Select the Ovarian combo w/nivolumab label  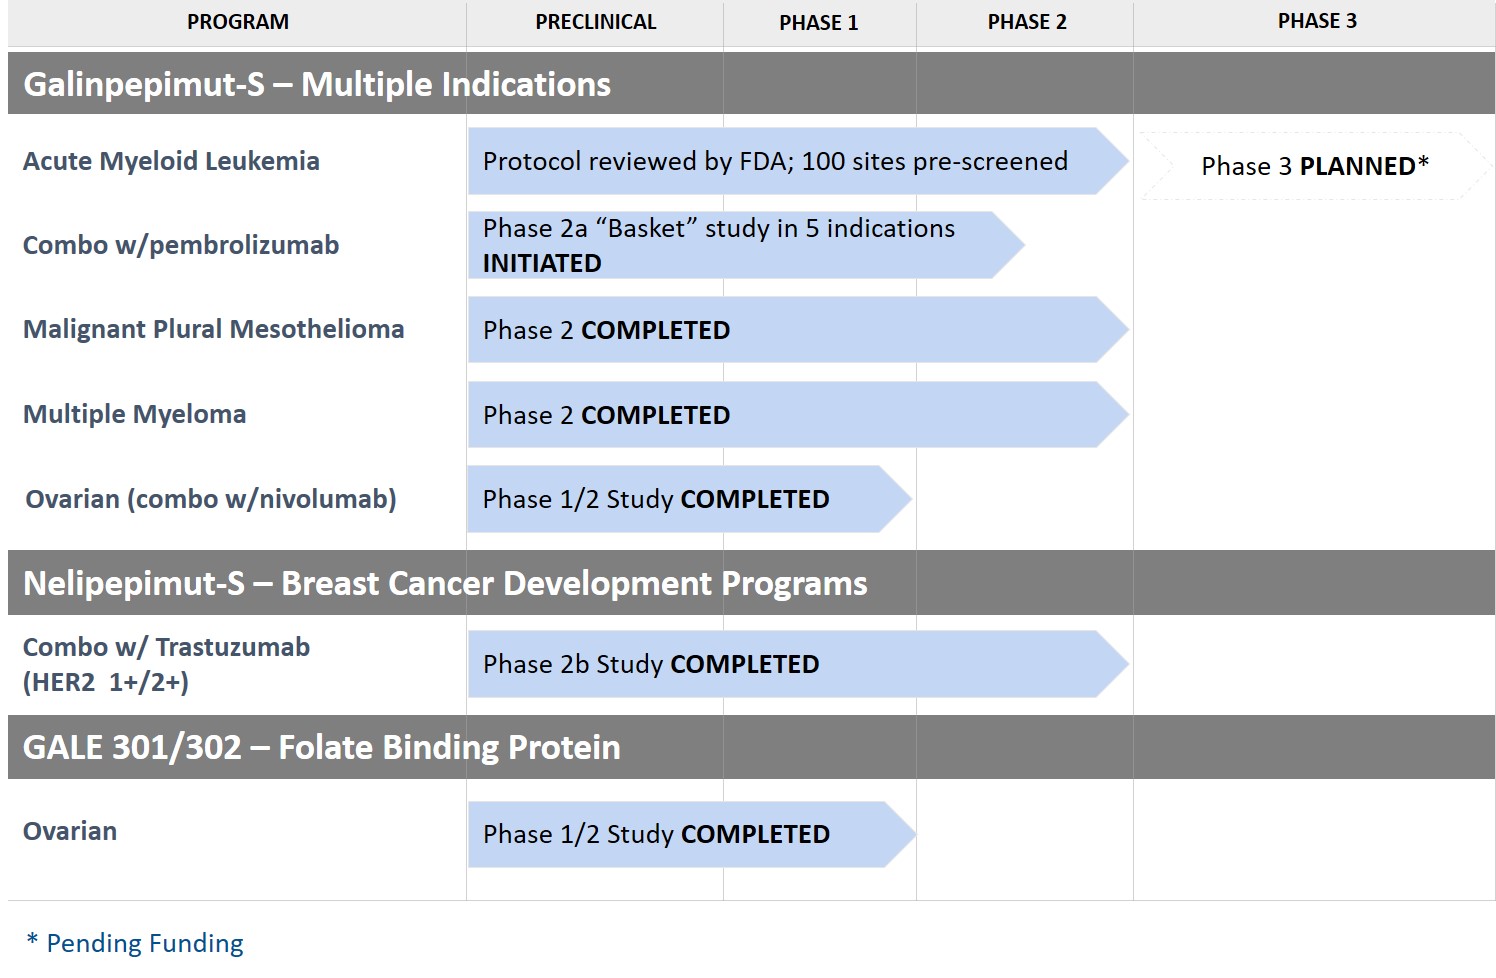coord(211,499)
